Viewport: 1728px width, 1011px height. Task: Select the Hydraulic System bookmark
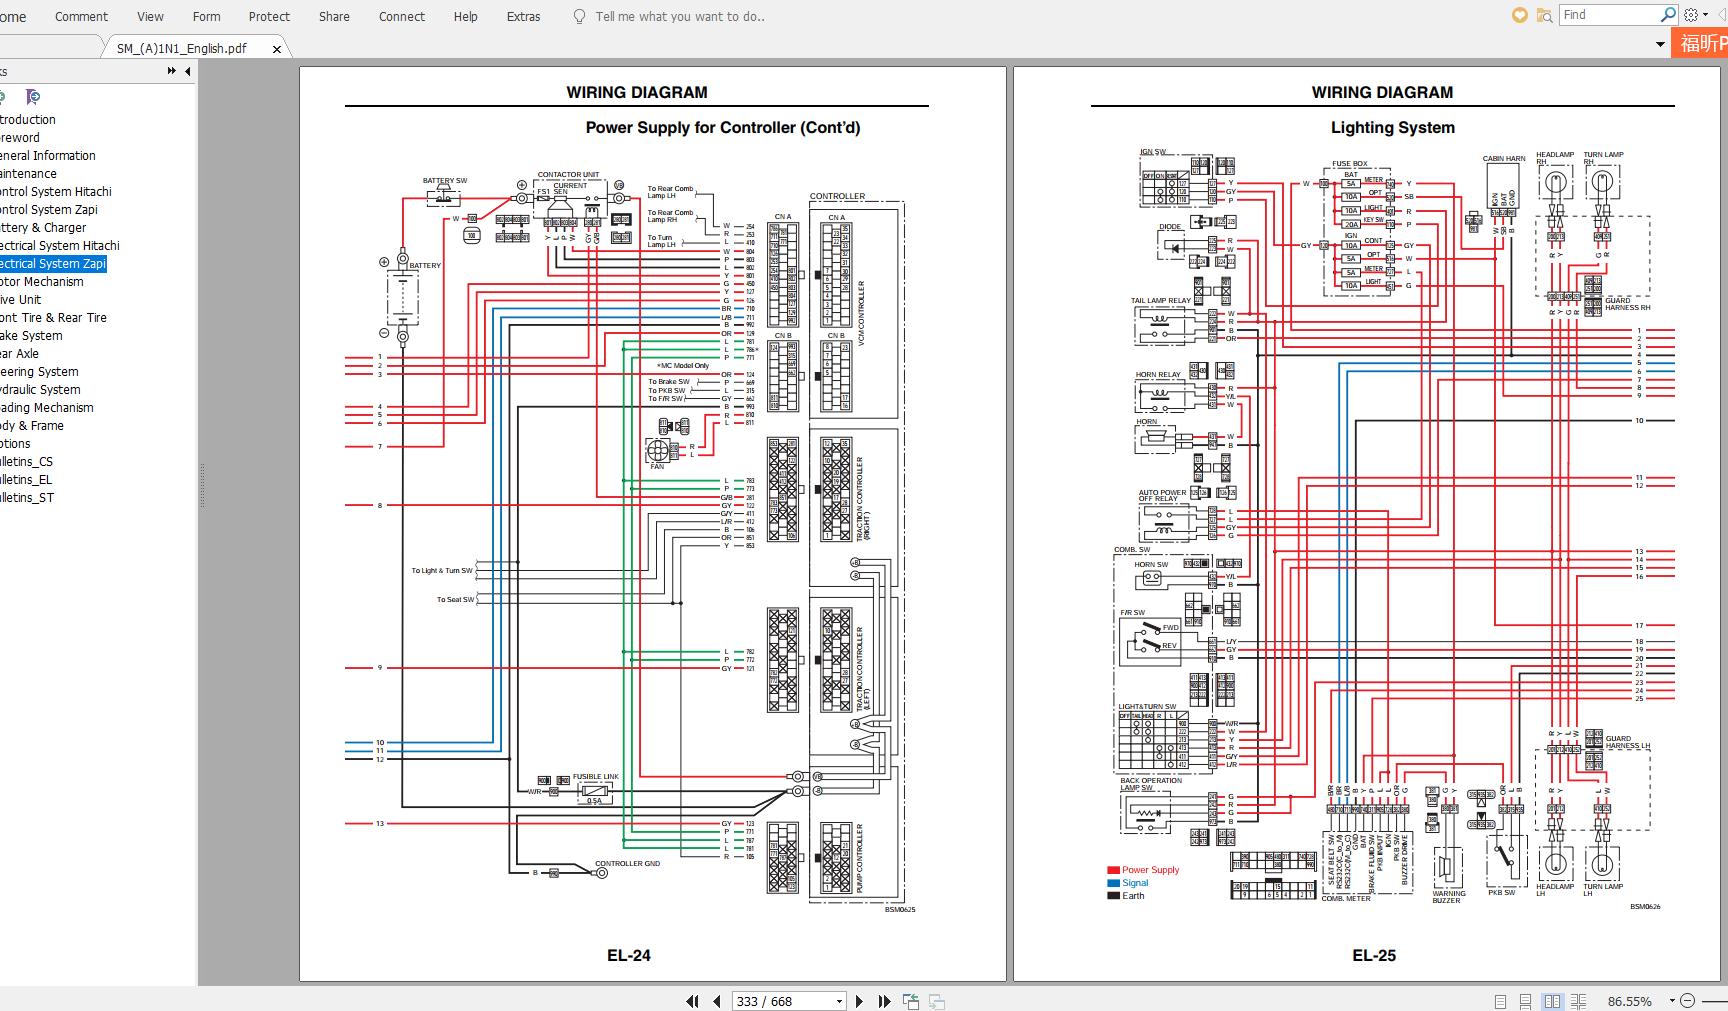(x=40, y=390)
